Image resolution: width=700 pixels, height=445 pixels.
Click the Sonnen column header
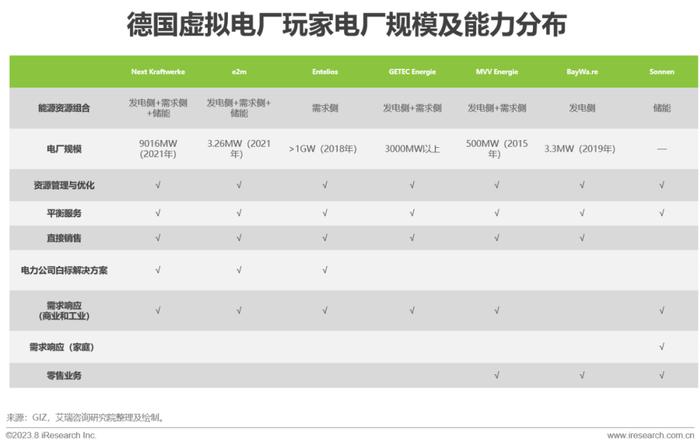coord(662,71)
